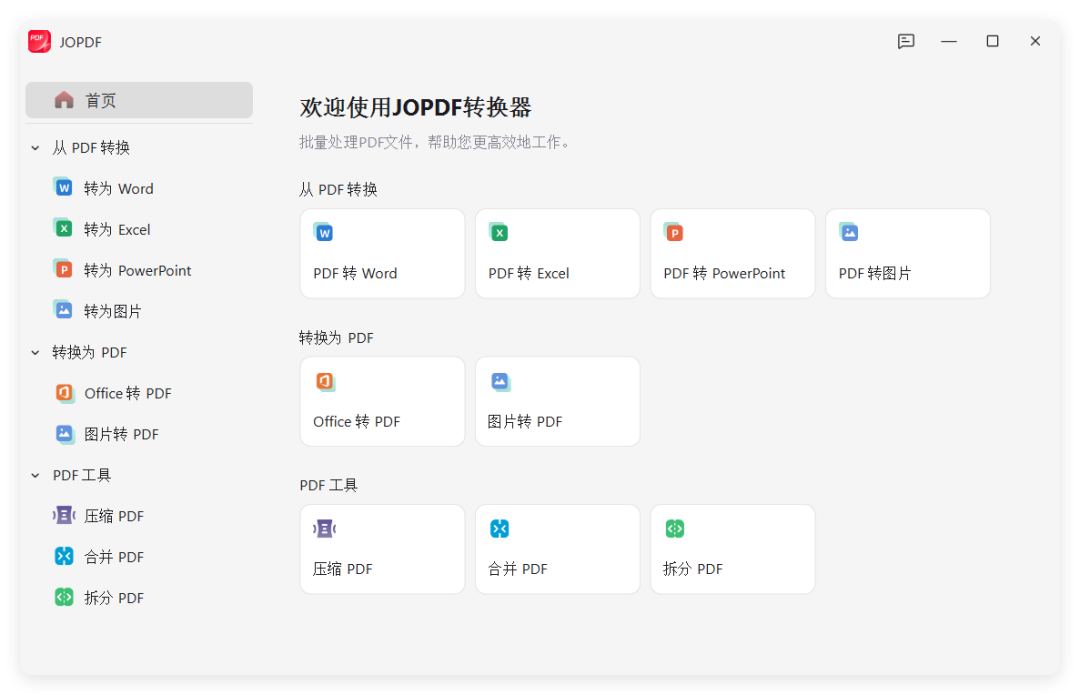Click the JOPDF app logo icon
Screen dimensions: 1080x695
(39, 41)
